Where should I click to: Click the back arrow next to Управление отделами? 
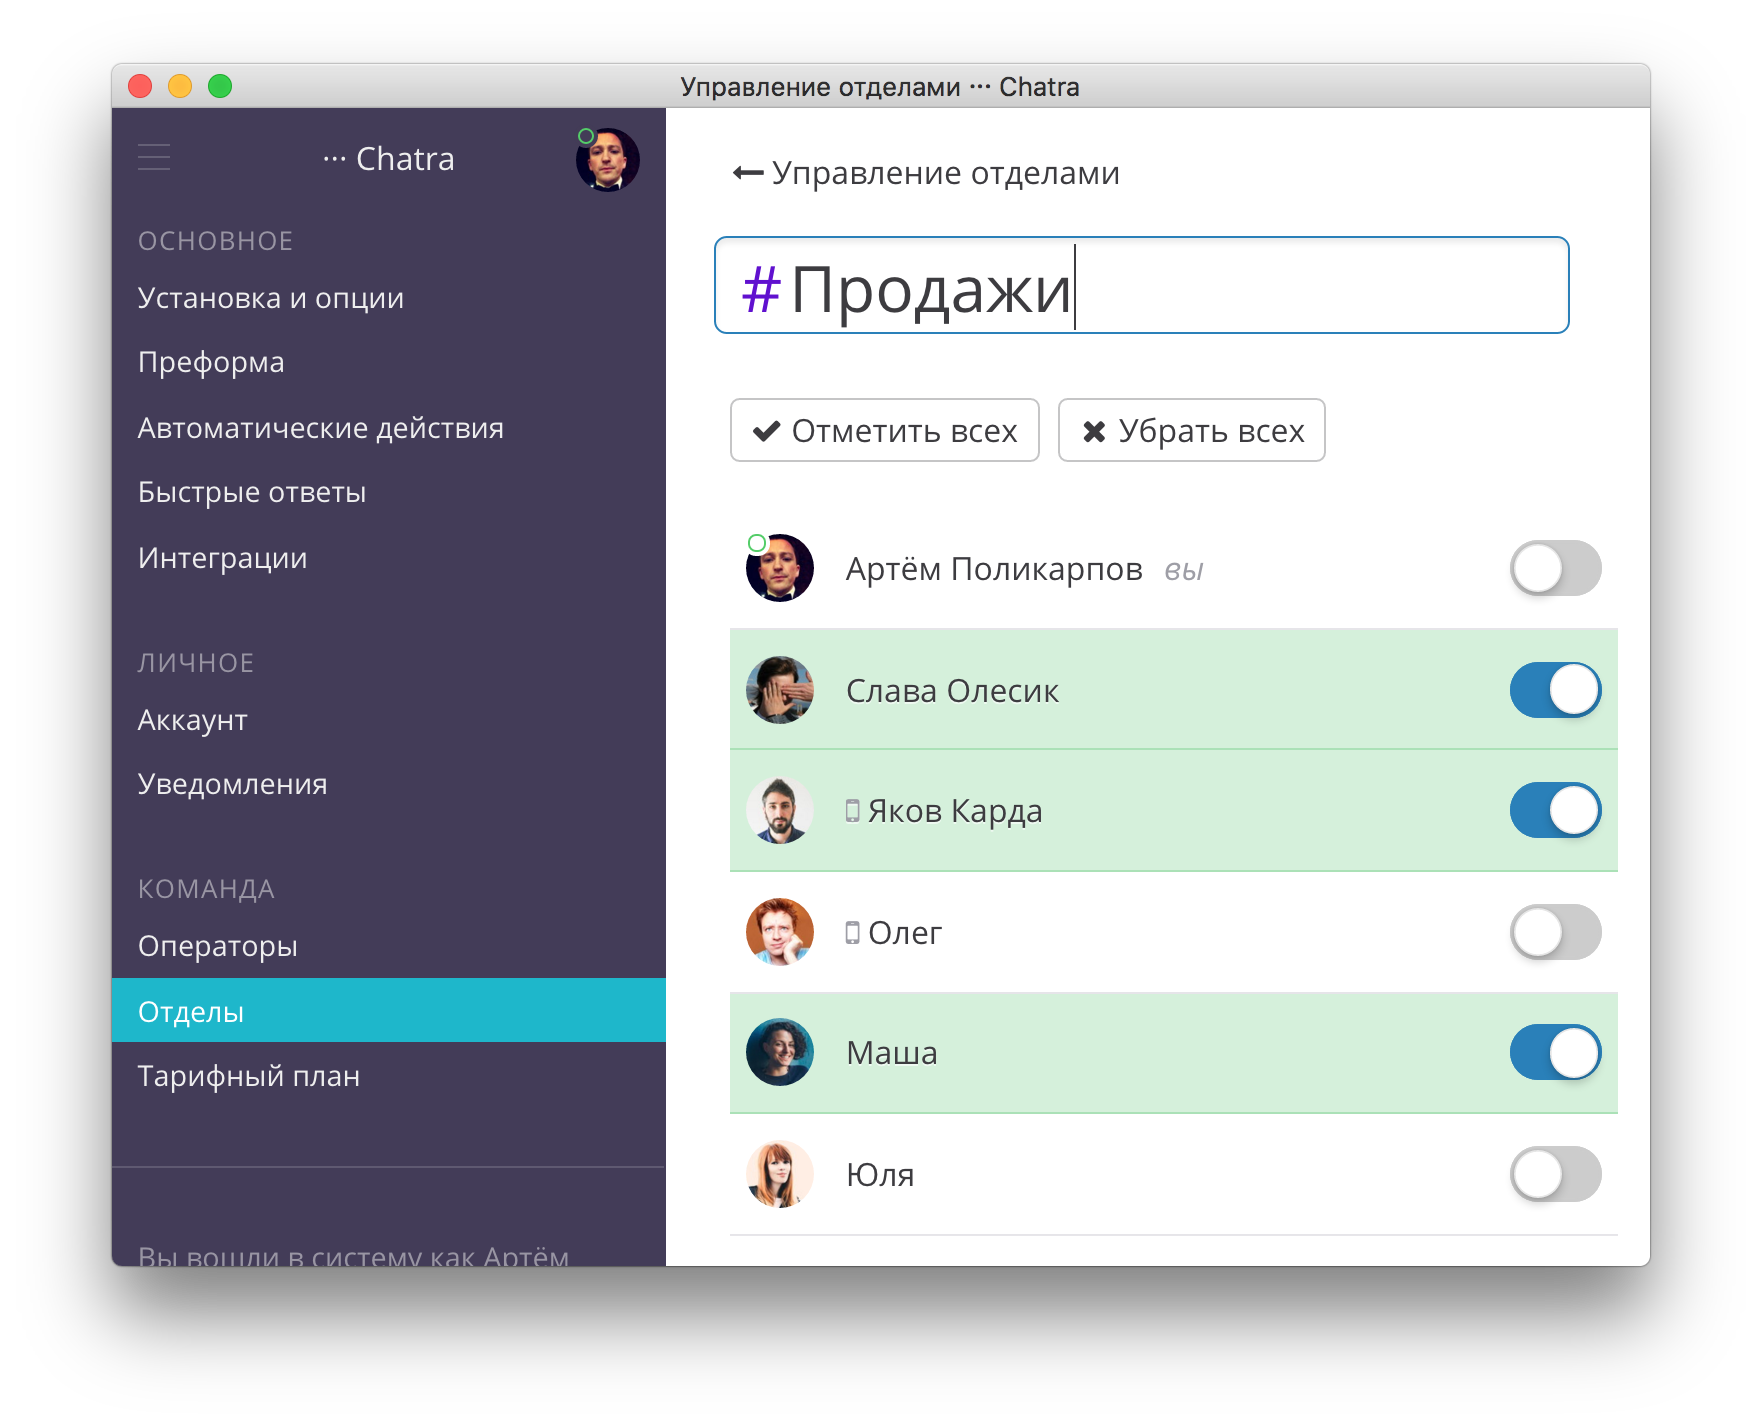[x=747, y=173]
